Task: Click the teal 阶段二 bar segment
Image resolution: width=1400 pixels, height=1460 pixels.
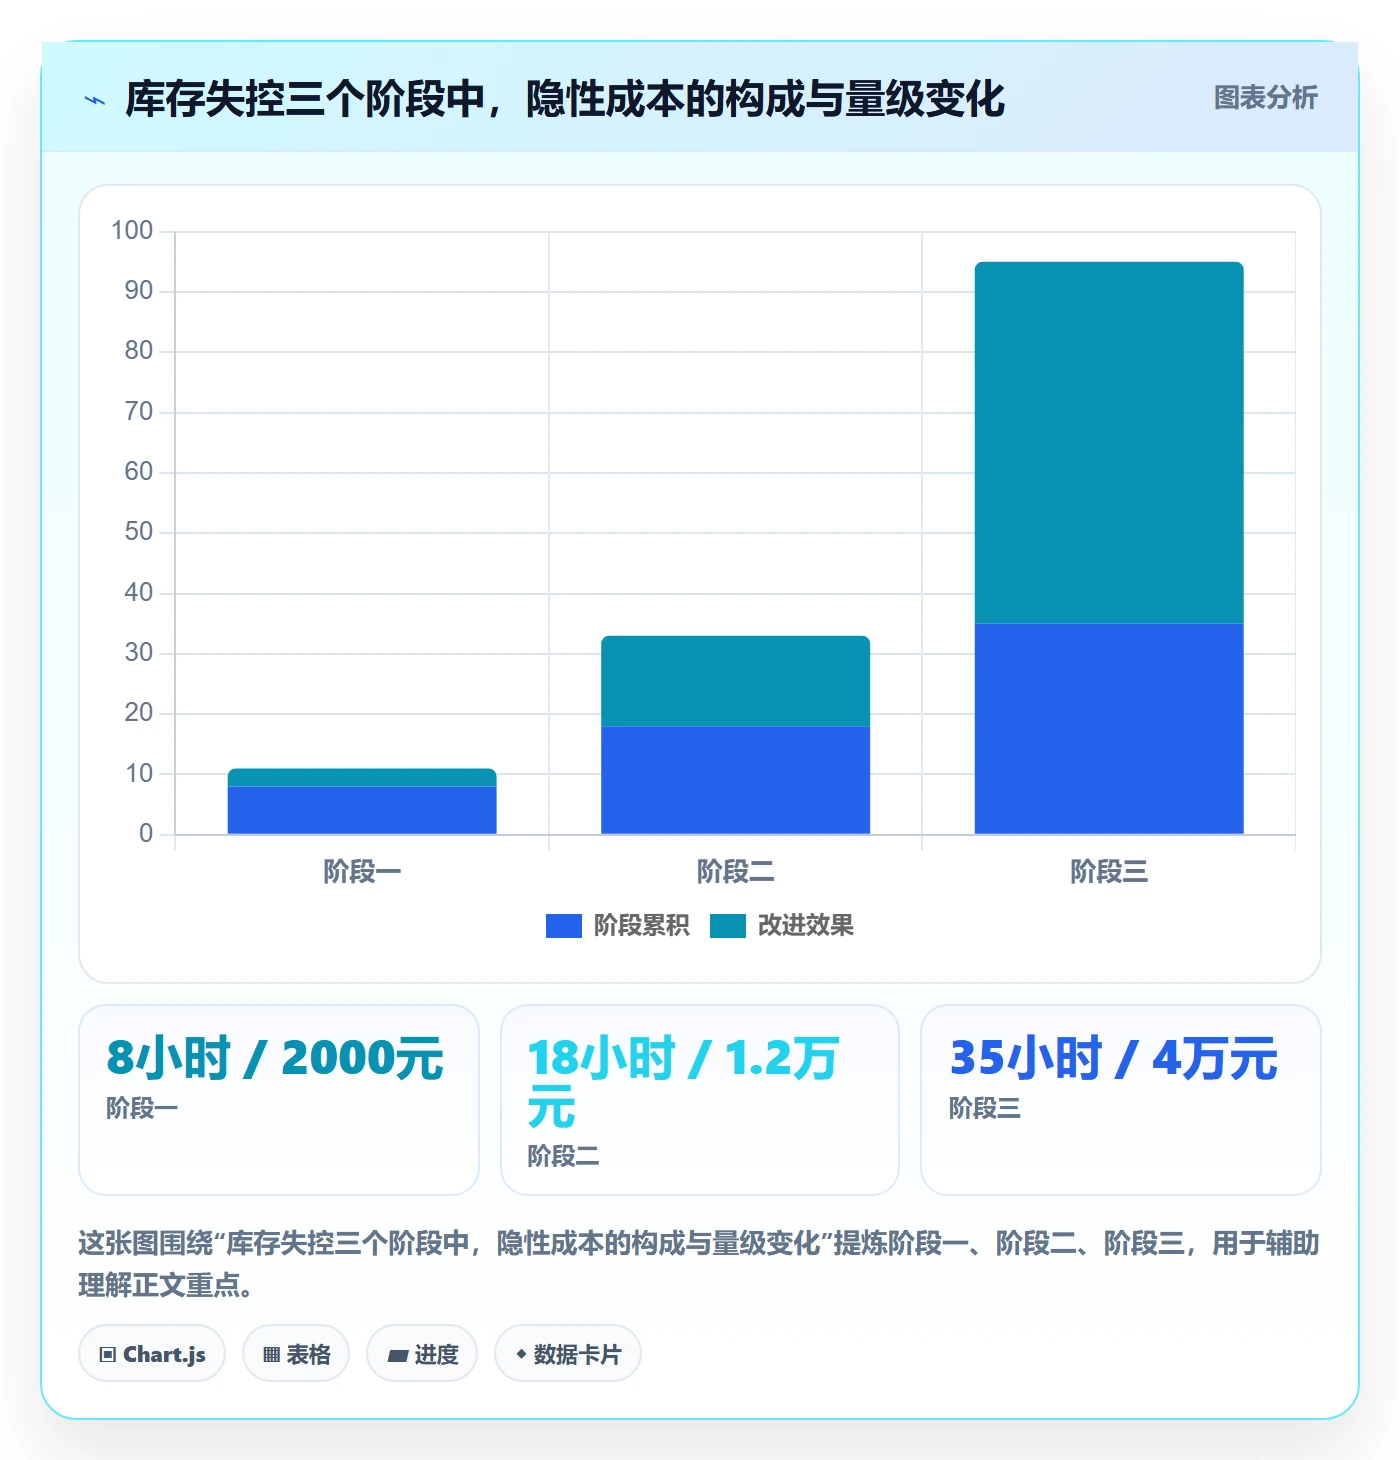Action: coord(735,681)
